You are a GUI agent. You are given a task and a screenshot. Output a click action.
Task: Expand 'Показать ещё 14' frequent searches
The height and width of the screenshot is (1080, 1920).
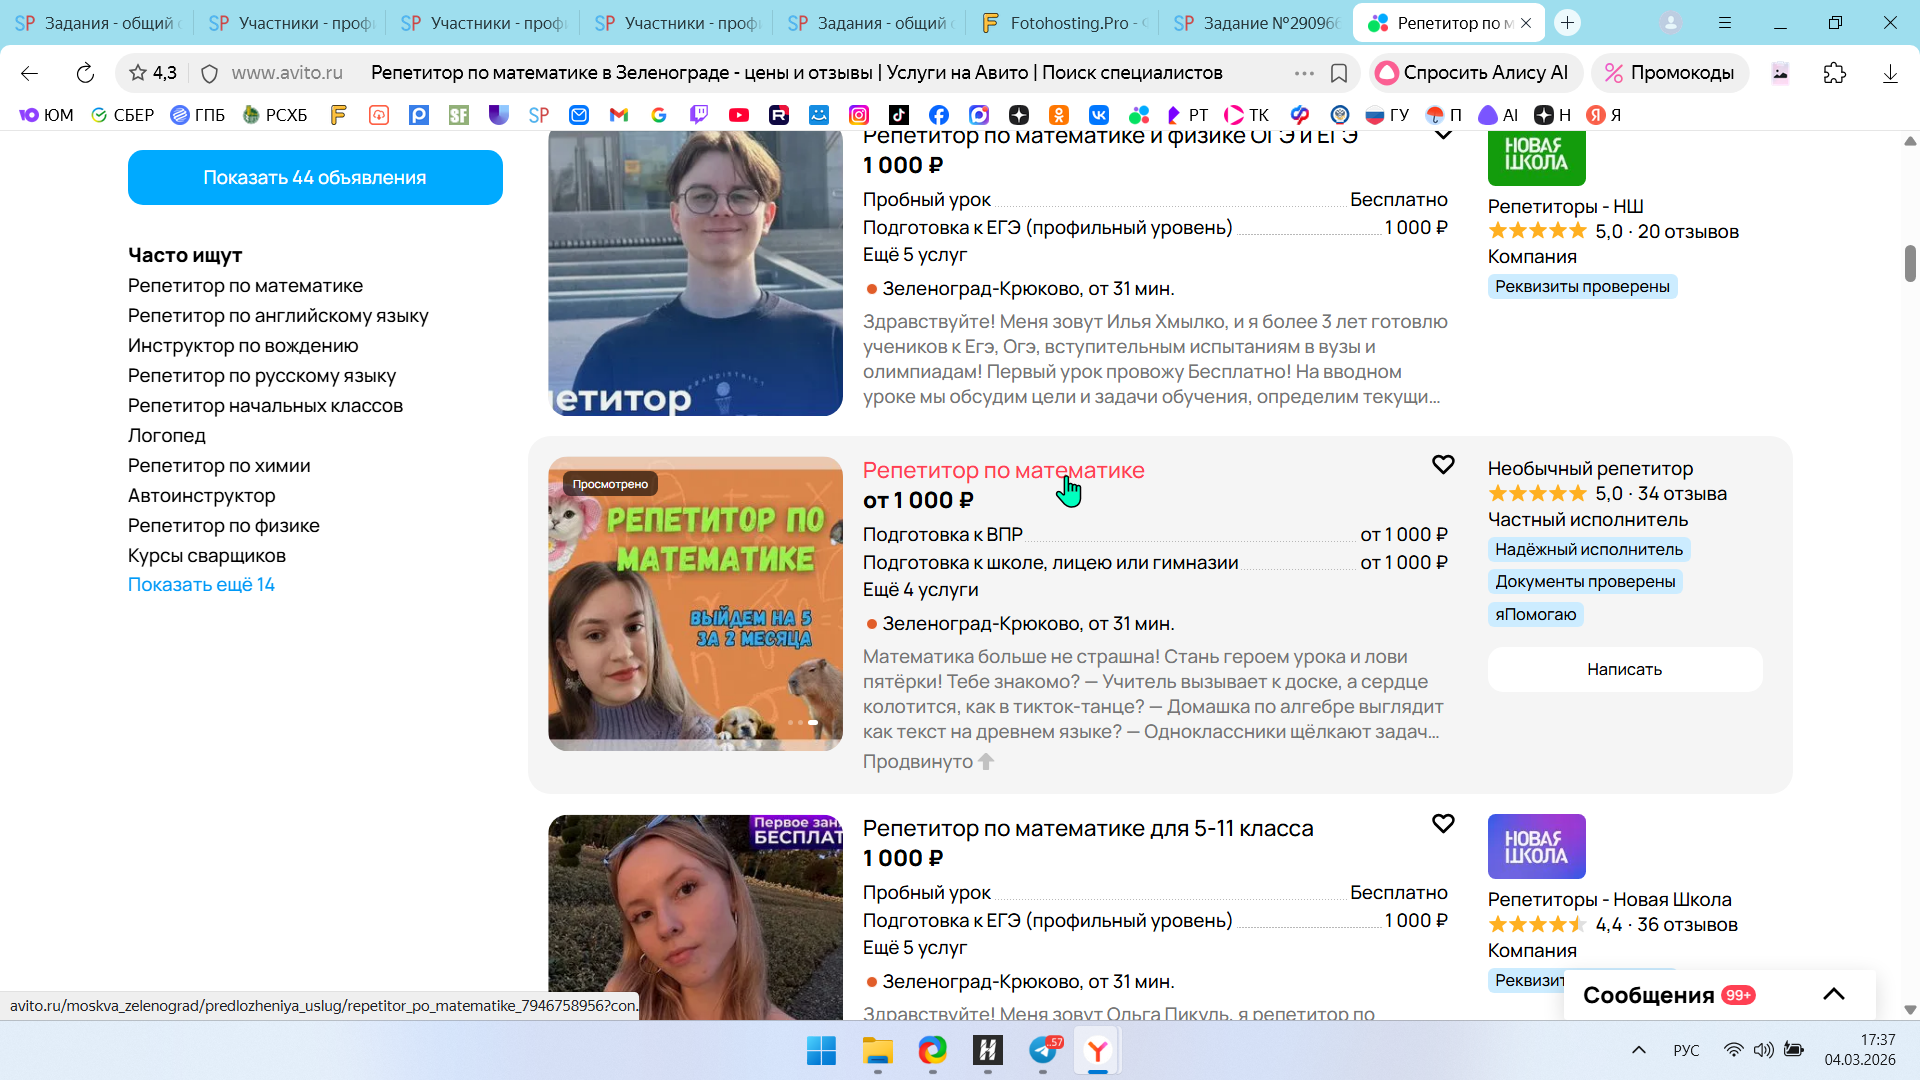[x=201, y=585]
